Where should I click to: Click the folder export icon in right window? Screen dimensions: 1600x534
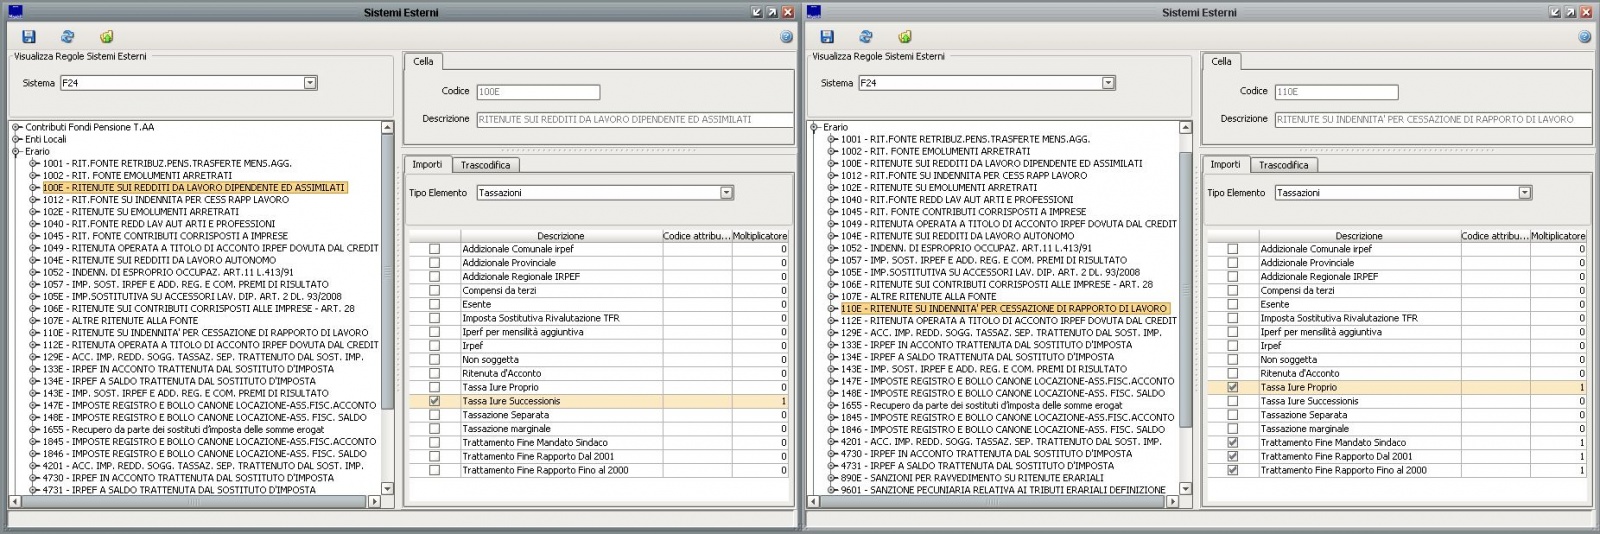coord(905,36)
